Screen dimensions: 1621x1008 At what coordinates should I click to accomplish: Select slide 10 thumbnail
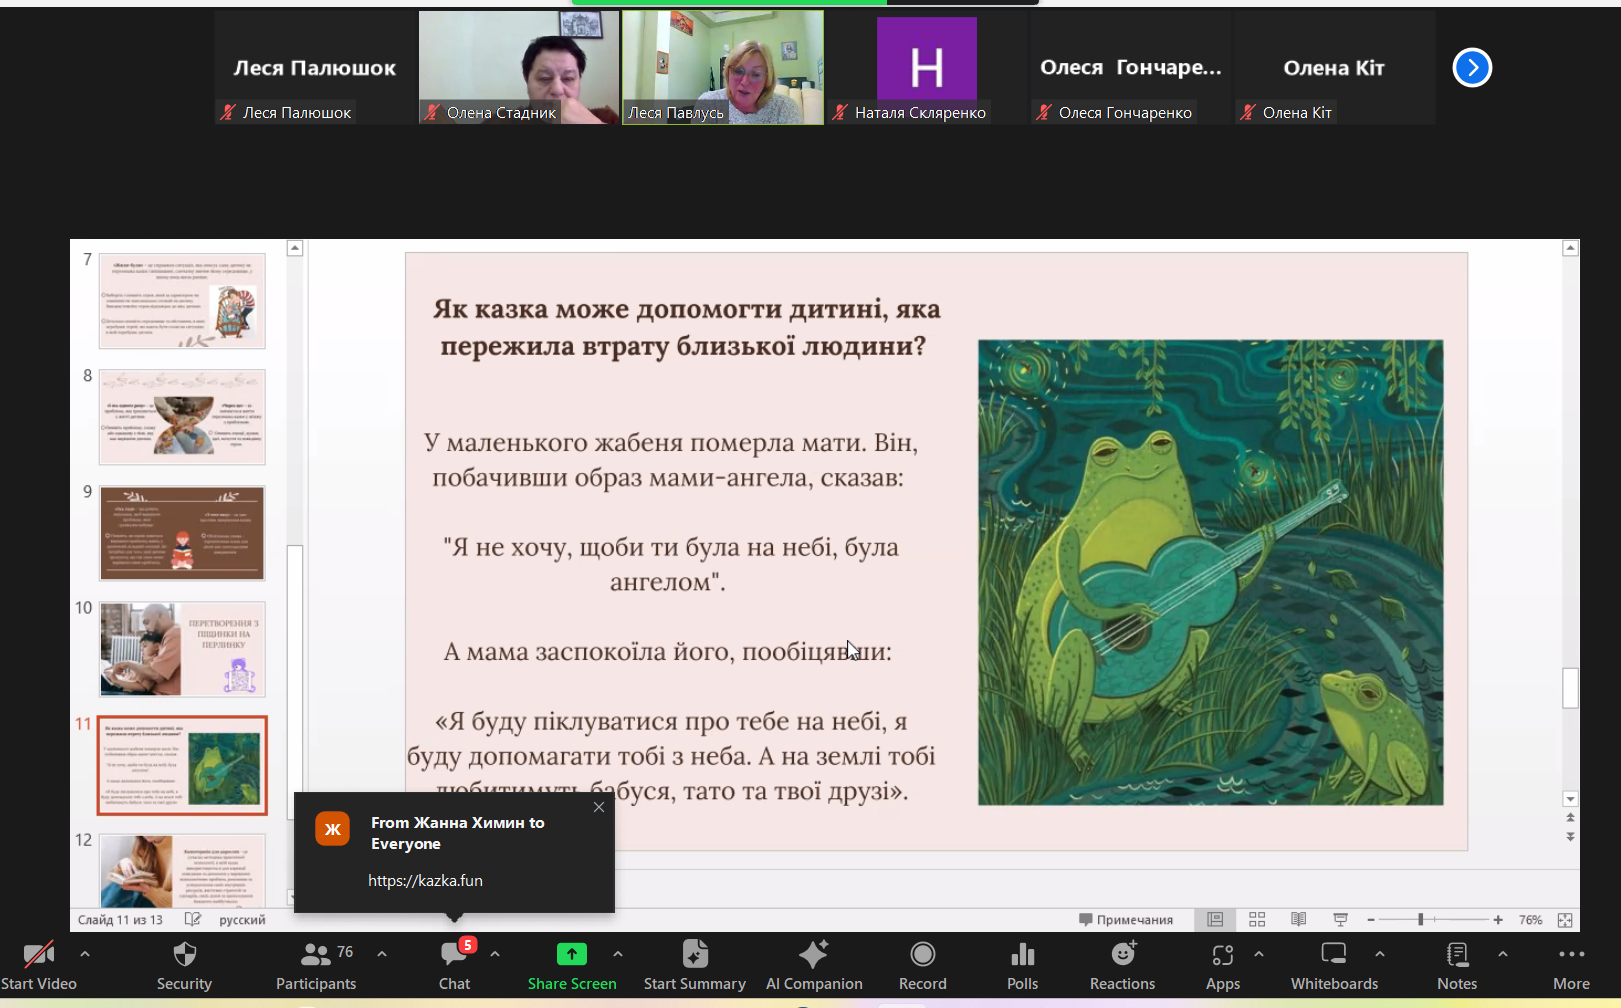[182, 649]
